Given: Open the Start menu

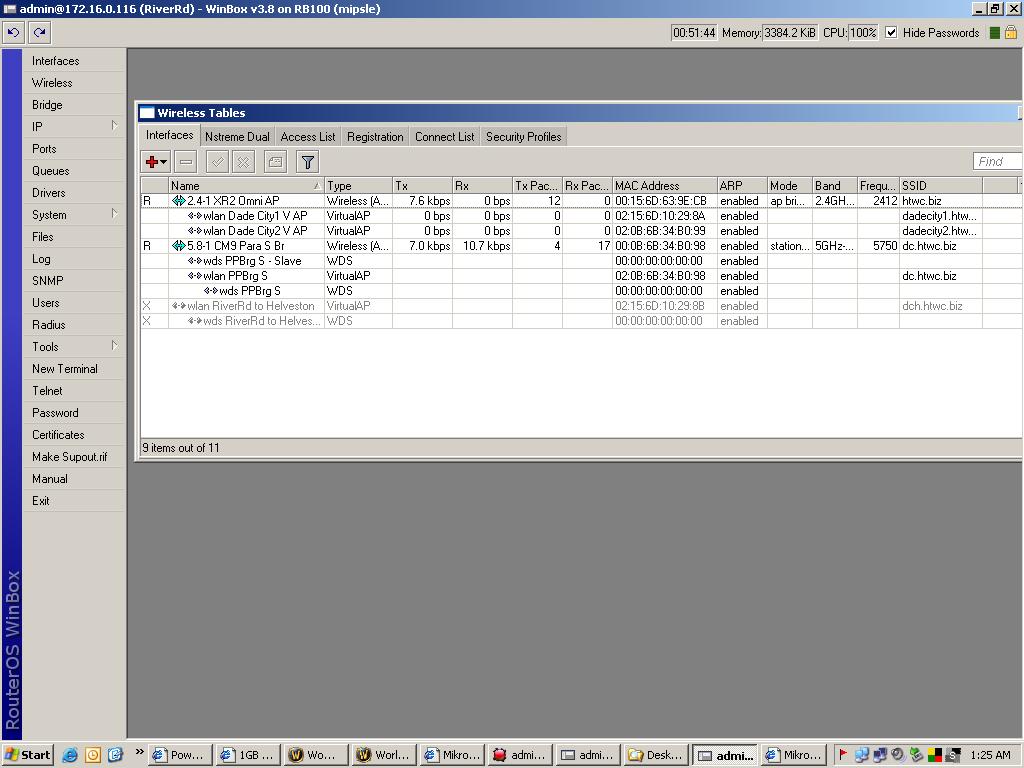Looking at the screenshot, I should click(27, 755).
